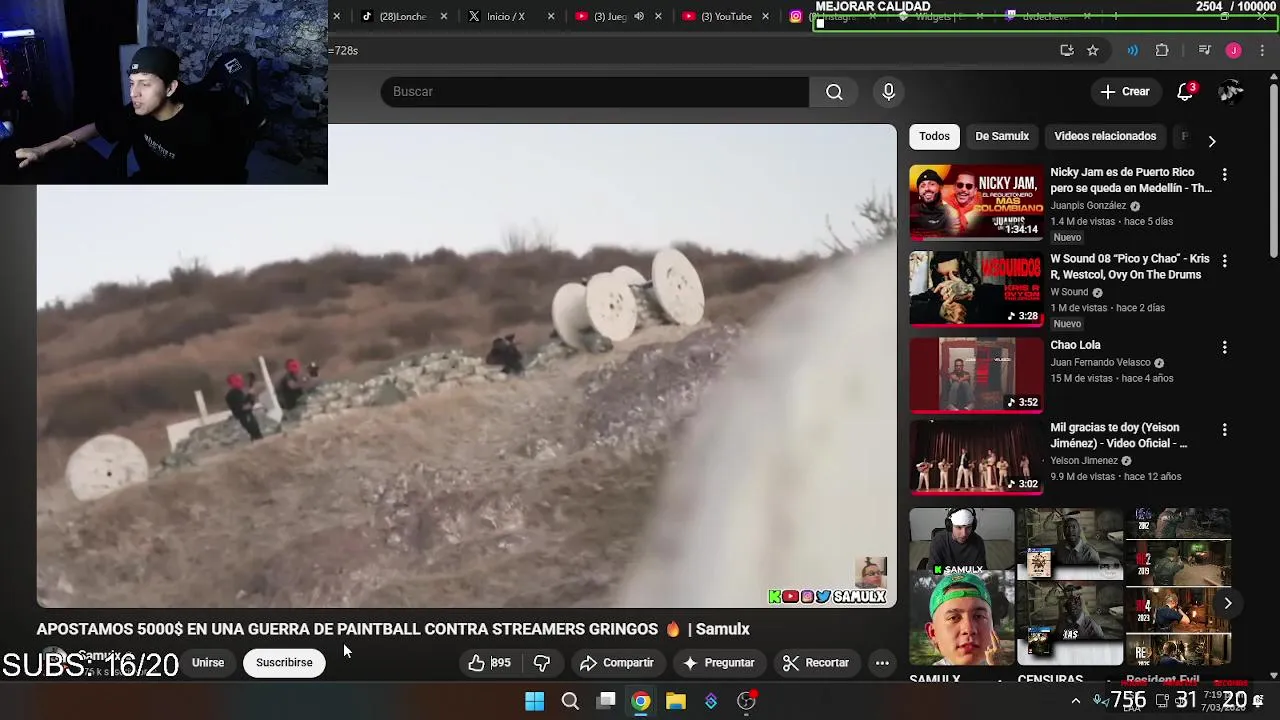
Task: Open the Chrome three-dot menu
Action: point(1262,50)
